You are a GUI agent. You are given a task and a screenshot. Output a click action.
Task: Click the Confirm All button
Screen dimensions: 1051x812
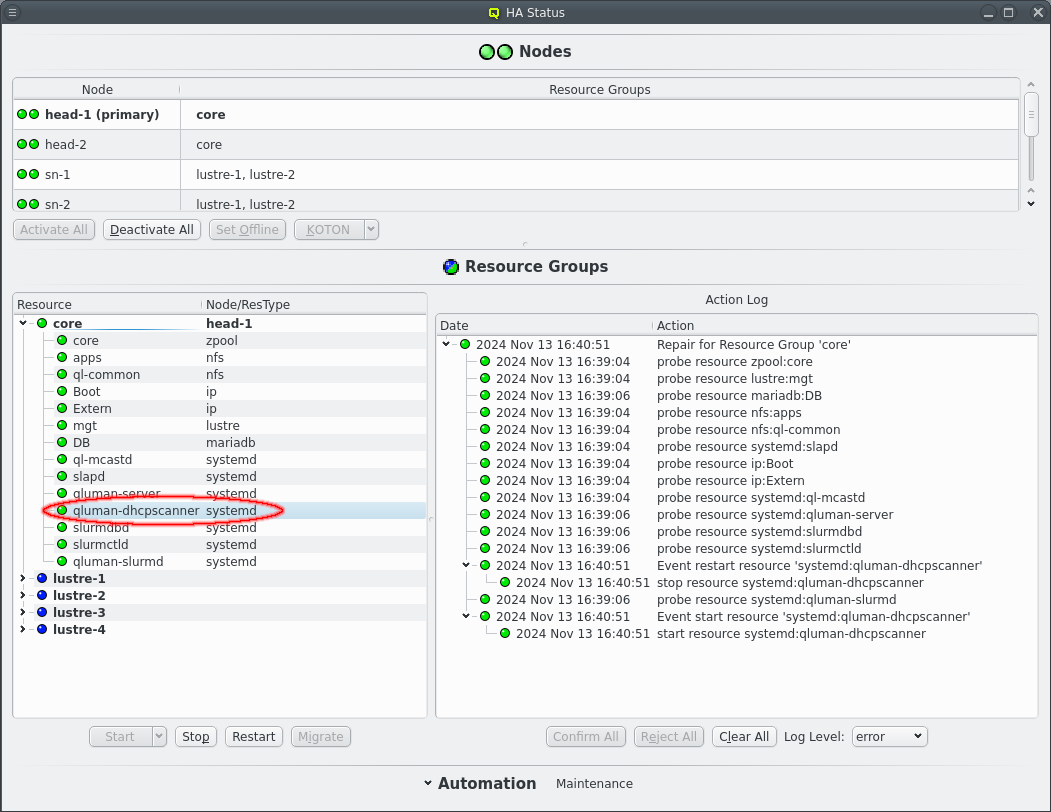[586, 736]
